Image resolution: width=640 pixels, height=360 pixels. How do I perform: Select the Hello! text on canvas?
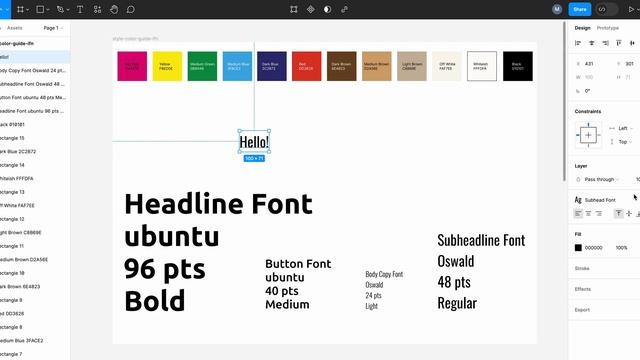(x=254, y=142)
